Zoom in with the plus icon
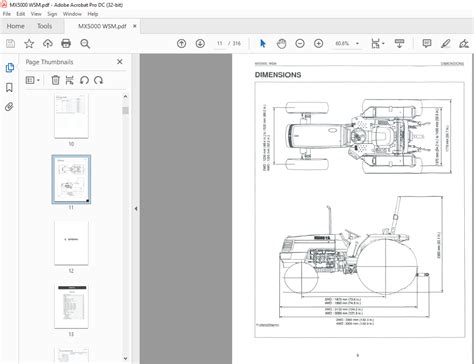The image size is (474, 364). (319, 43)
